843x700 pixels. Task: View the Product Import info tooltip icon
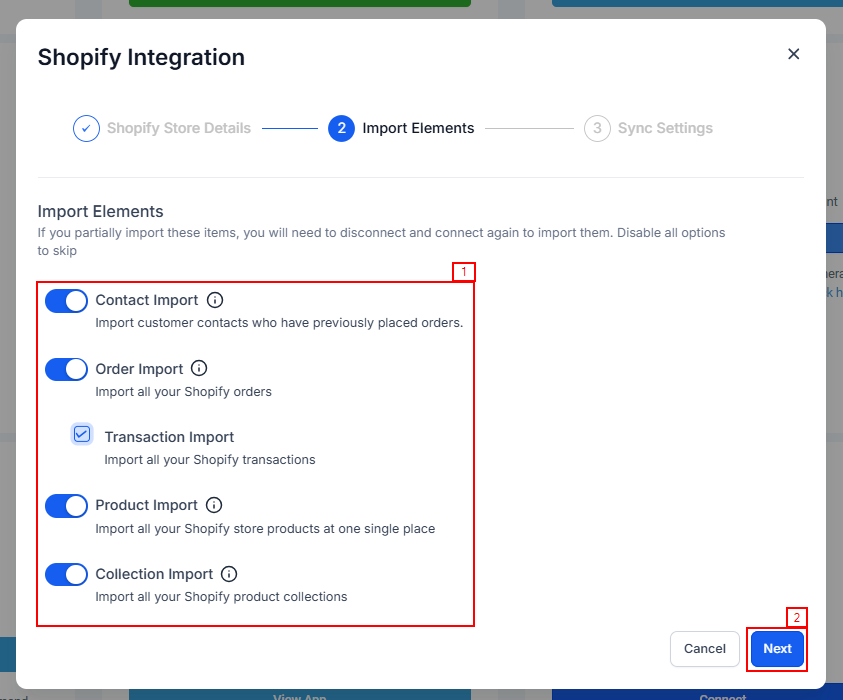coord(214,505)
